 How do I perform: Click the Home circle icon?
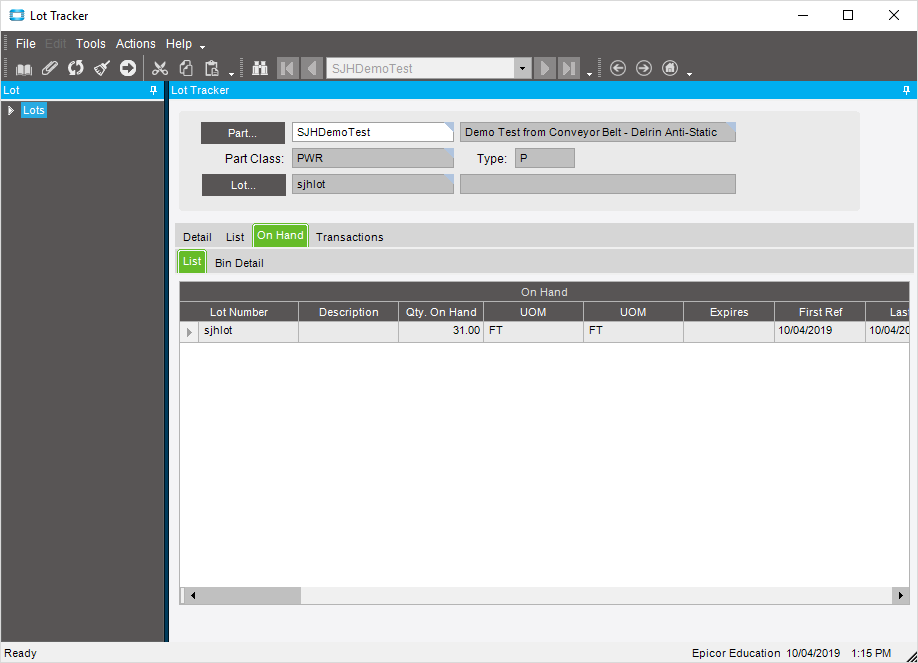pyautogui.click(x=670, y=69)
